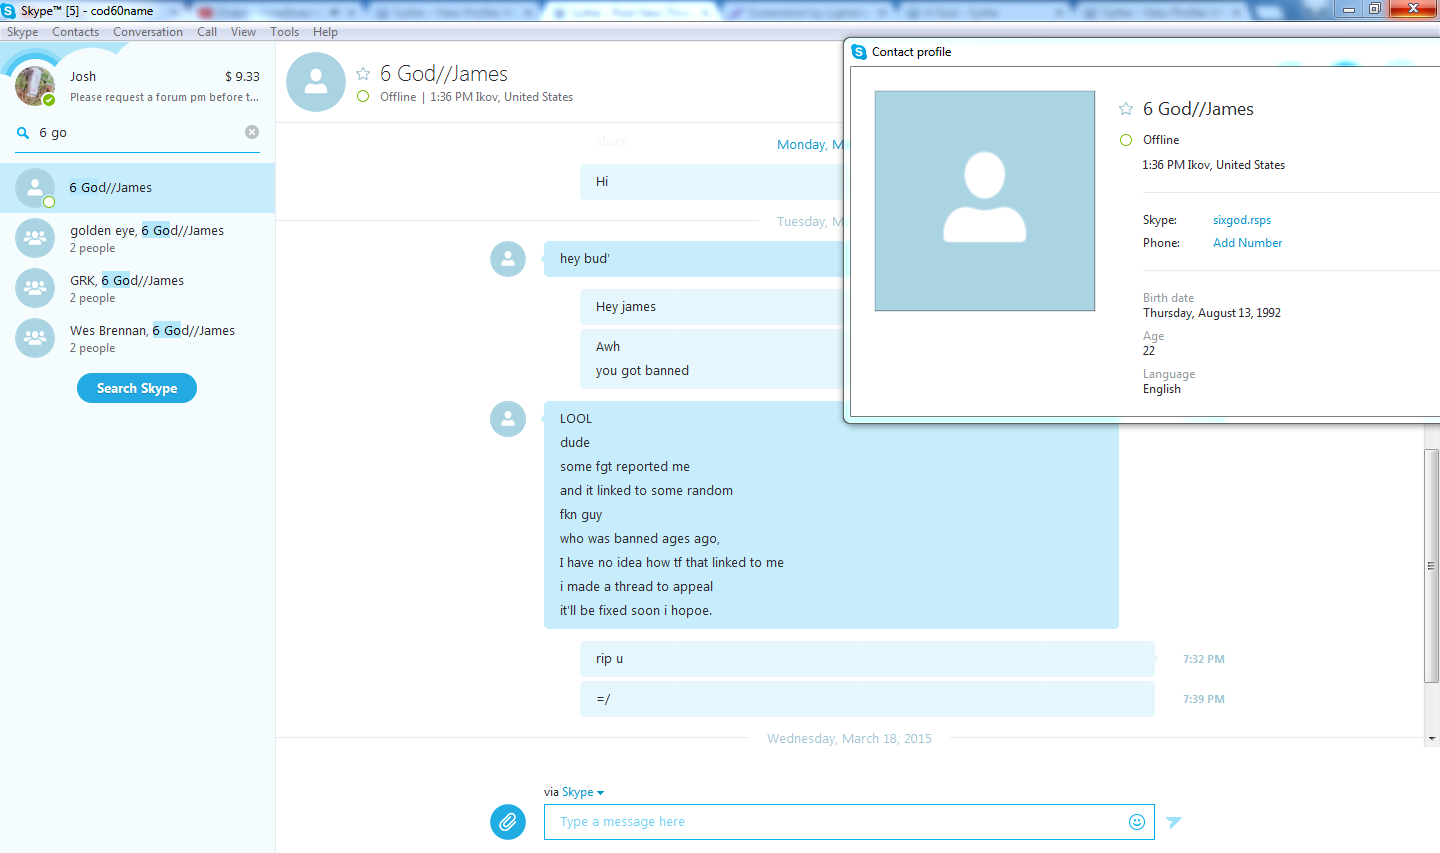The width and height of the screenshot is (1440, 853).
Task: Click the 'rip u' message bubble
Action: [867, 659]
